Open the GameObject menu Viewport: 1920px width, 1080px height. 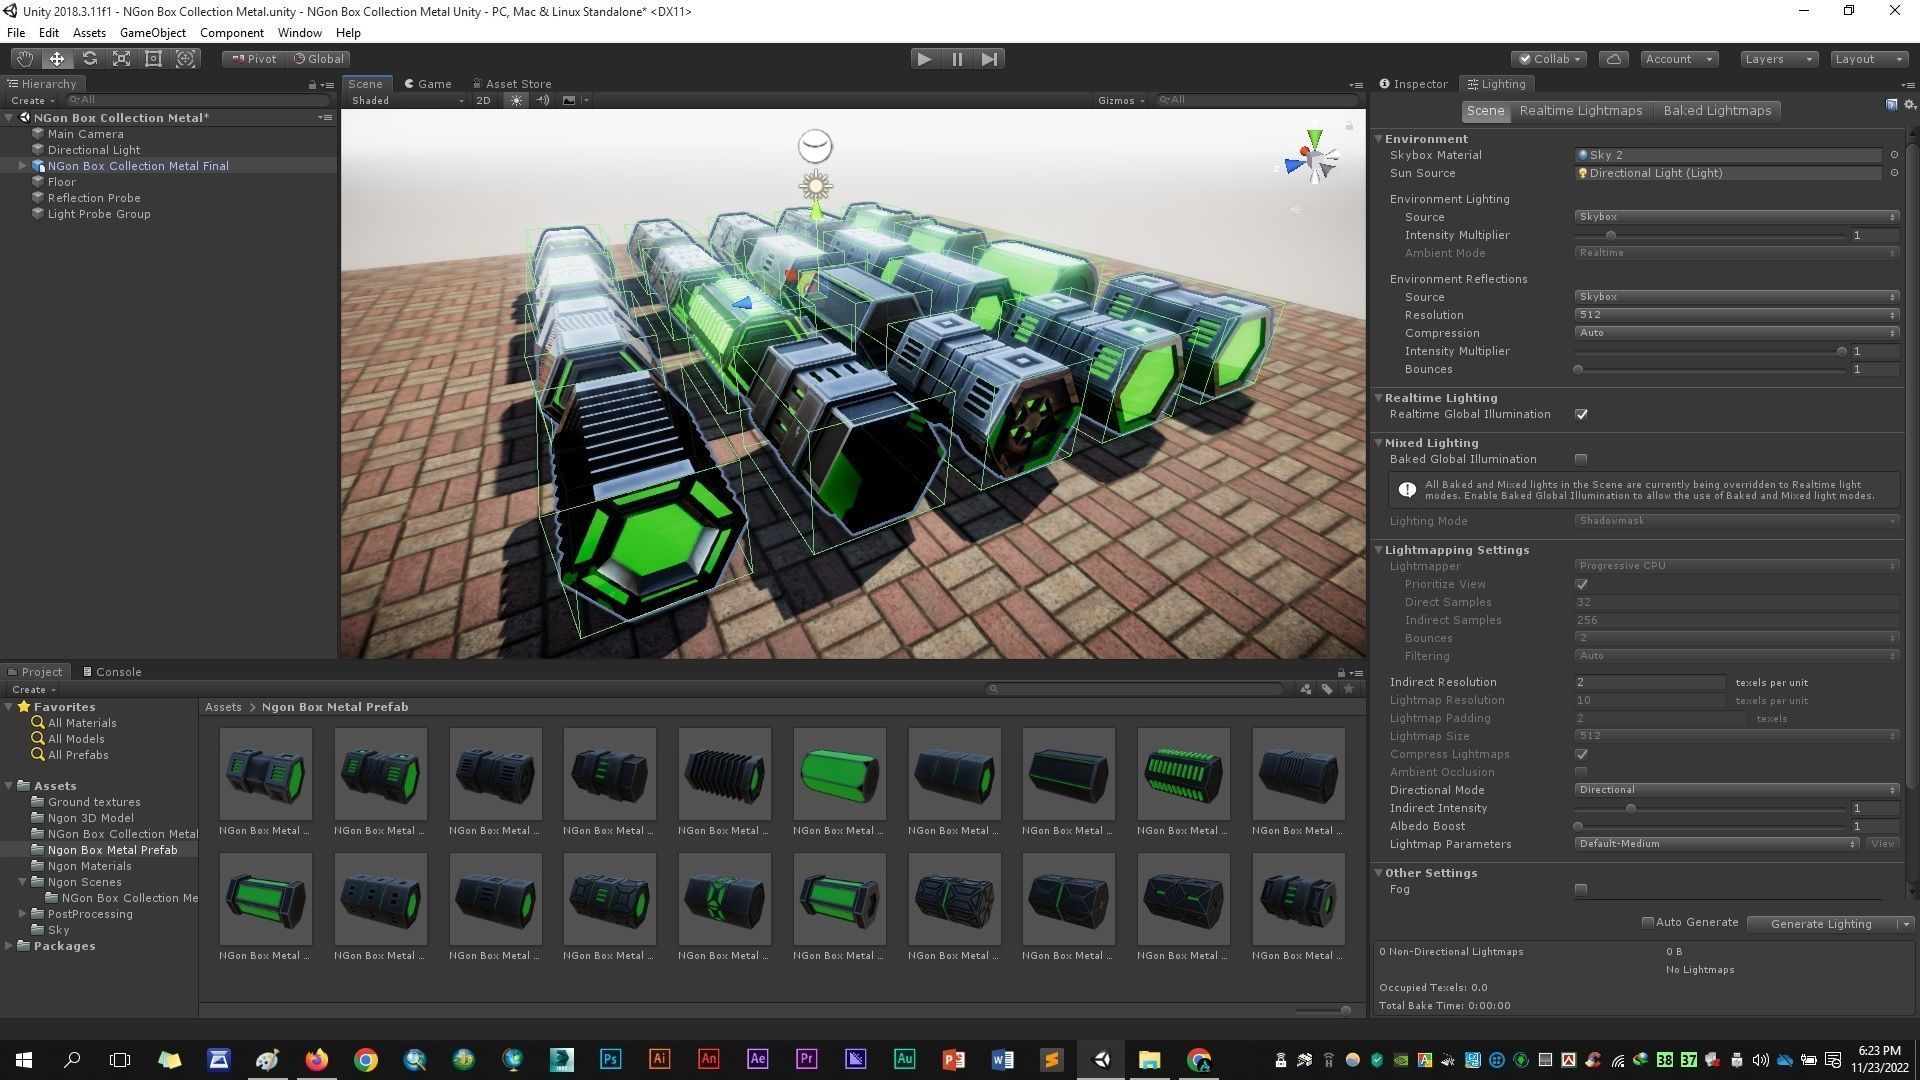click(152, 33)
